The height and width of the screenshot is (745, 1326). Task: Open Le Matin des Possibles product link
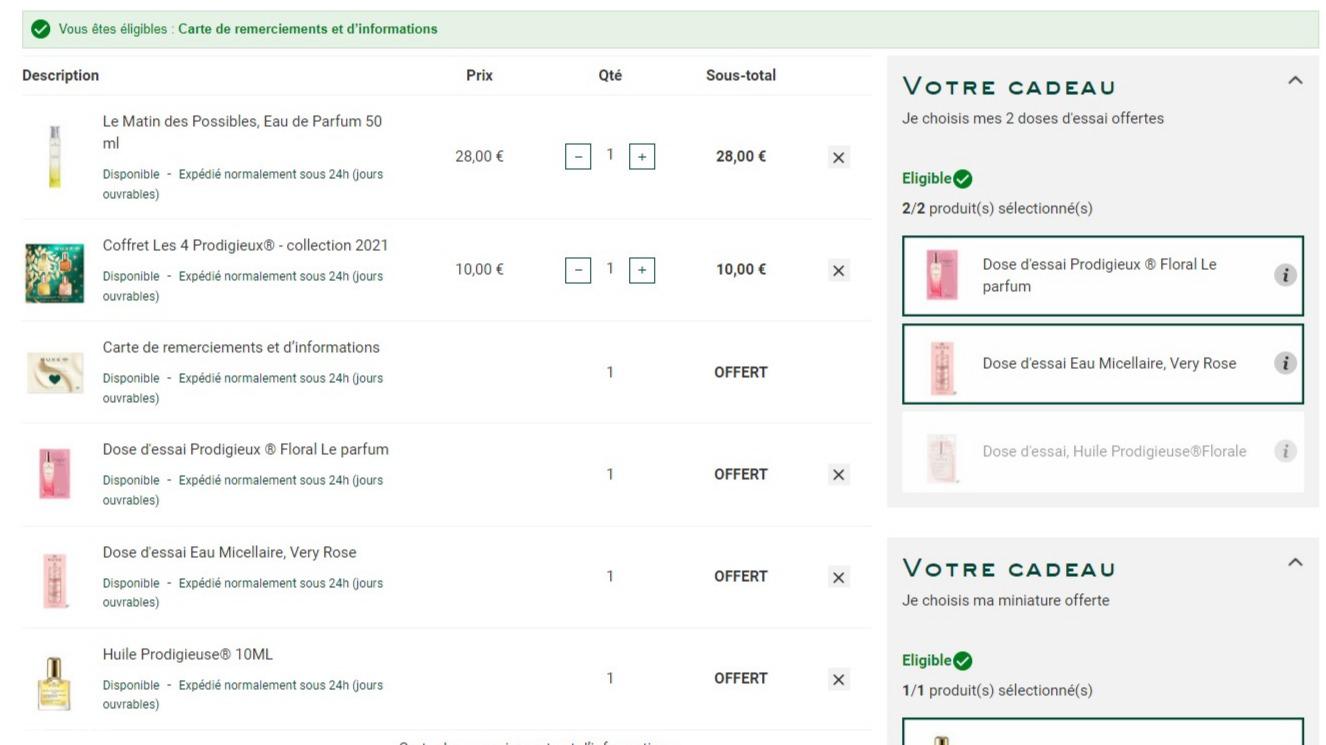tap(242, 132)
